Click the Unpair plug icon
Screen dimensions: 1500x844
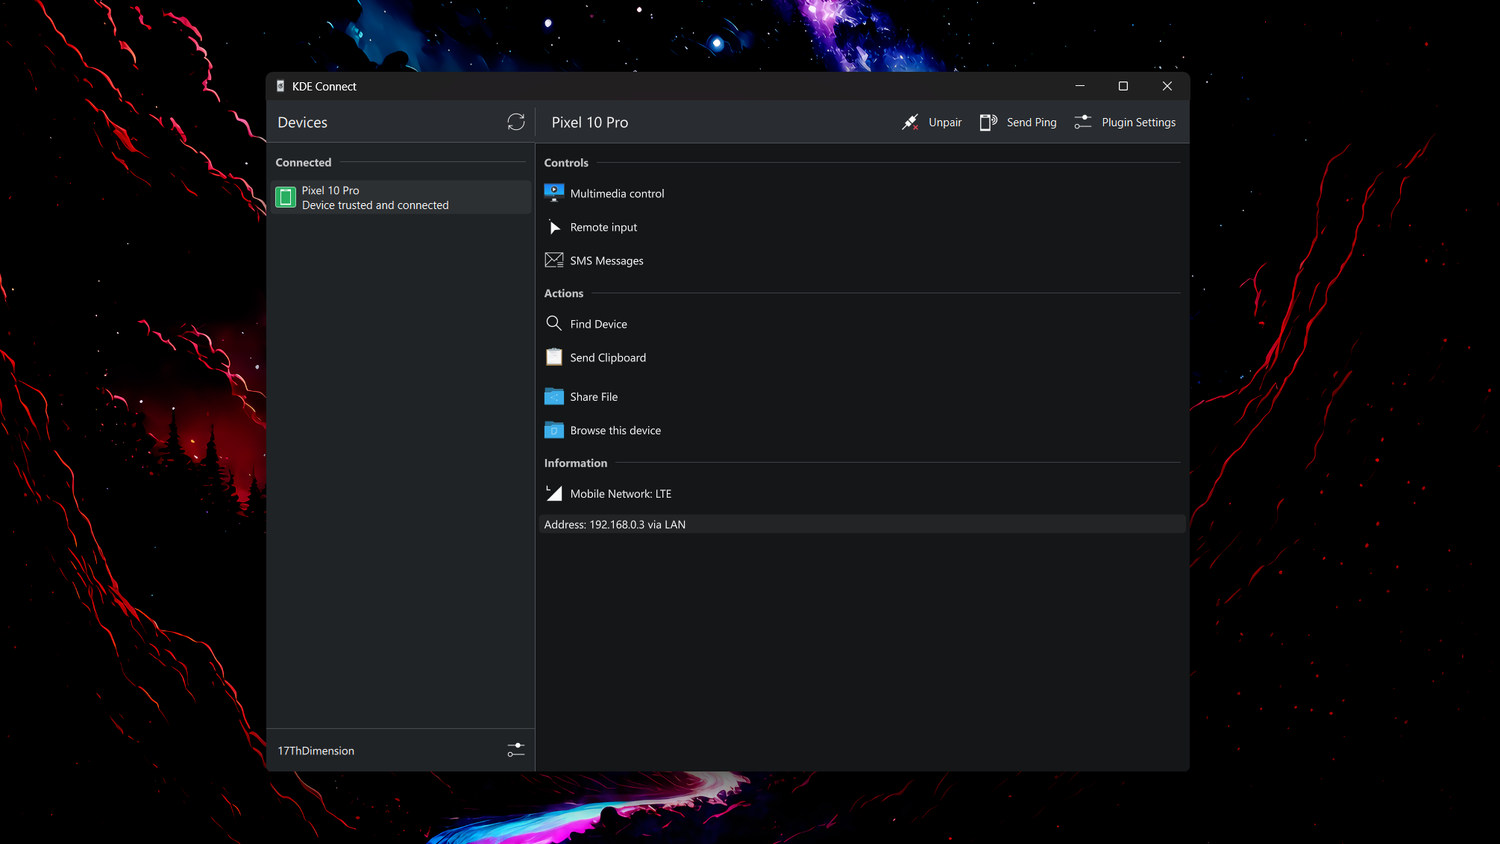coord(910,122)
